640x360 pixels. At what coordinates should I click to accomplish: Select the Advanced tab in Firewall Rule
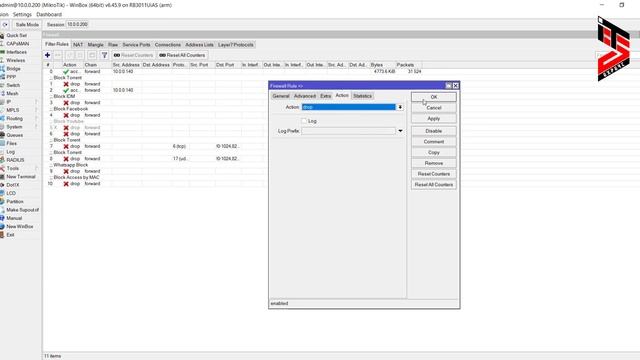coord(305,96)
